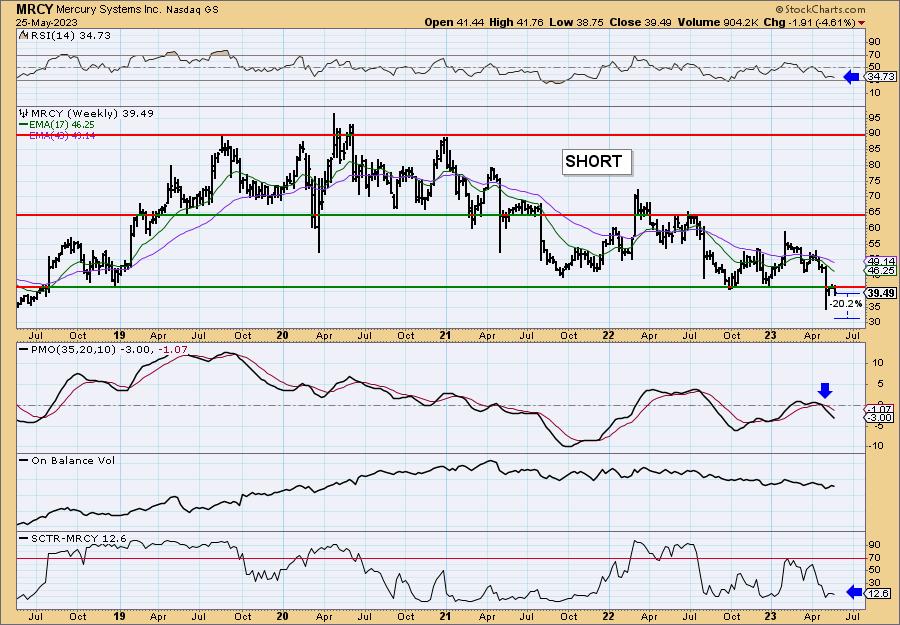This screenshot has height=625, width=900.
Task: Click the -1.07 PMO signal tag
Action: click(x=881, y=409)
